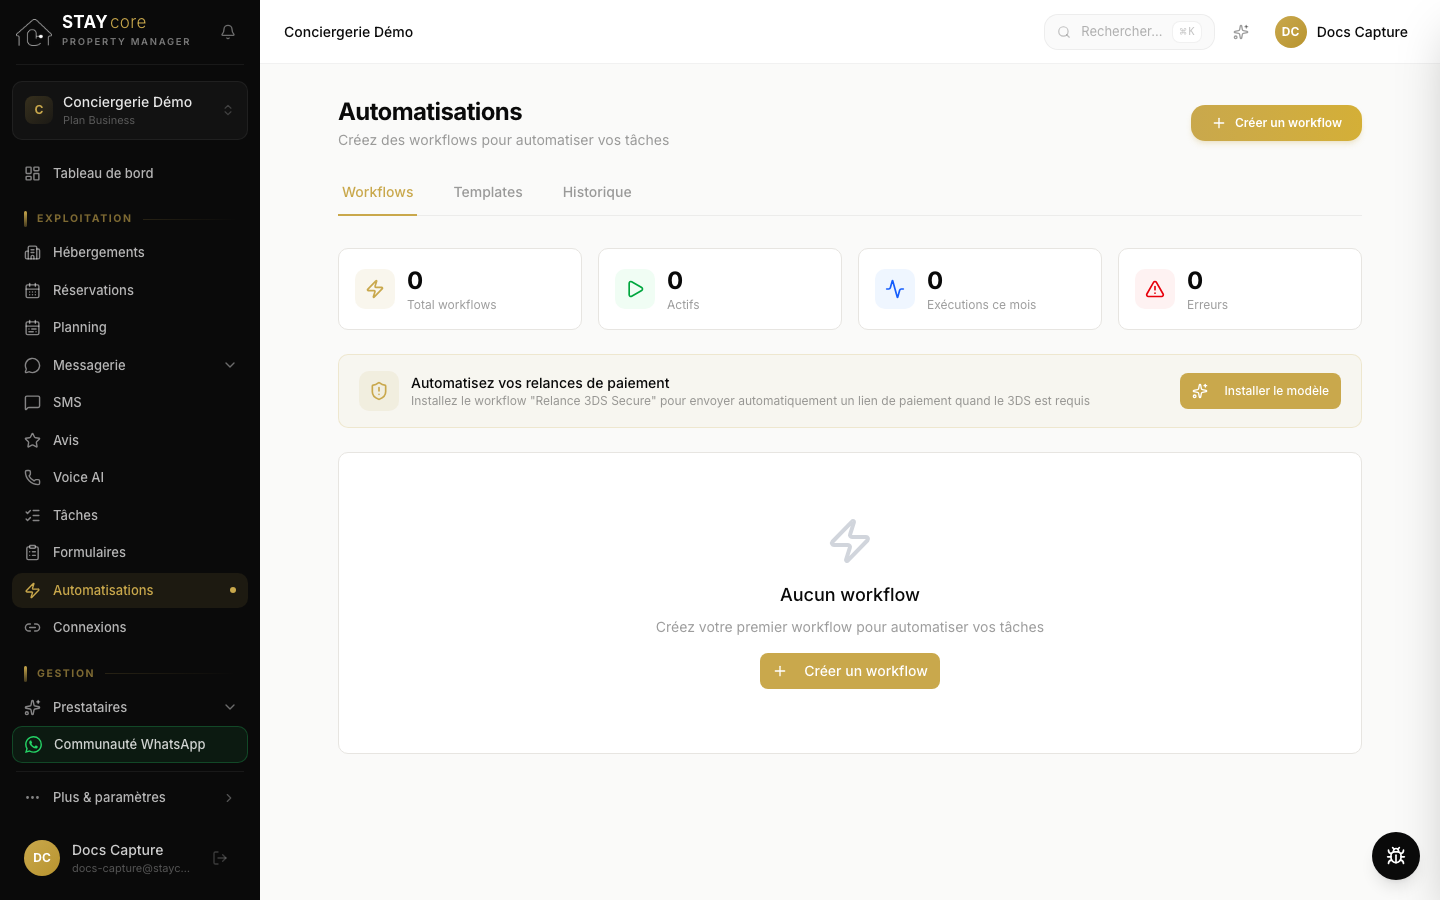Open Voice AI phone icon in sidebar
The width and height of the screenshot is (1440, 900).
(x=32, y=478)
